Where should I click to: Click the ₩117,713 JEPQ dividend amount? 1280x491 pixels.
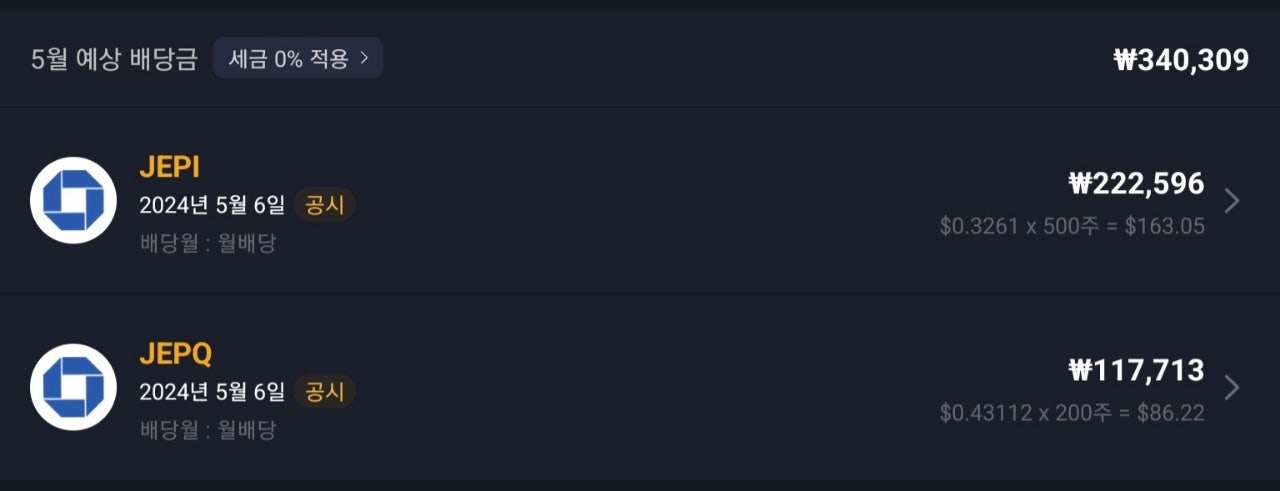click(1137, 371)
